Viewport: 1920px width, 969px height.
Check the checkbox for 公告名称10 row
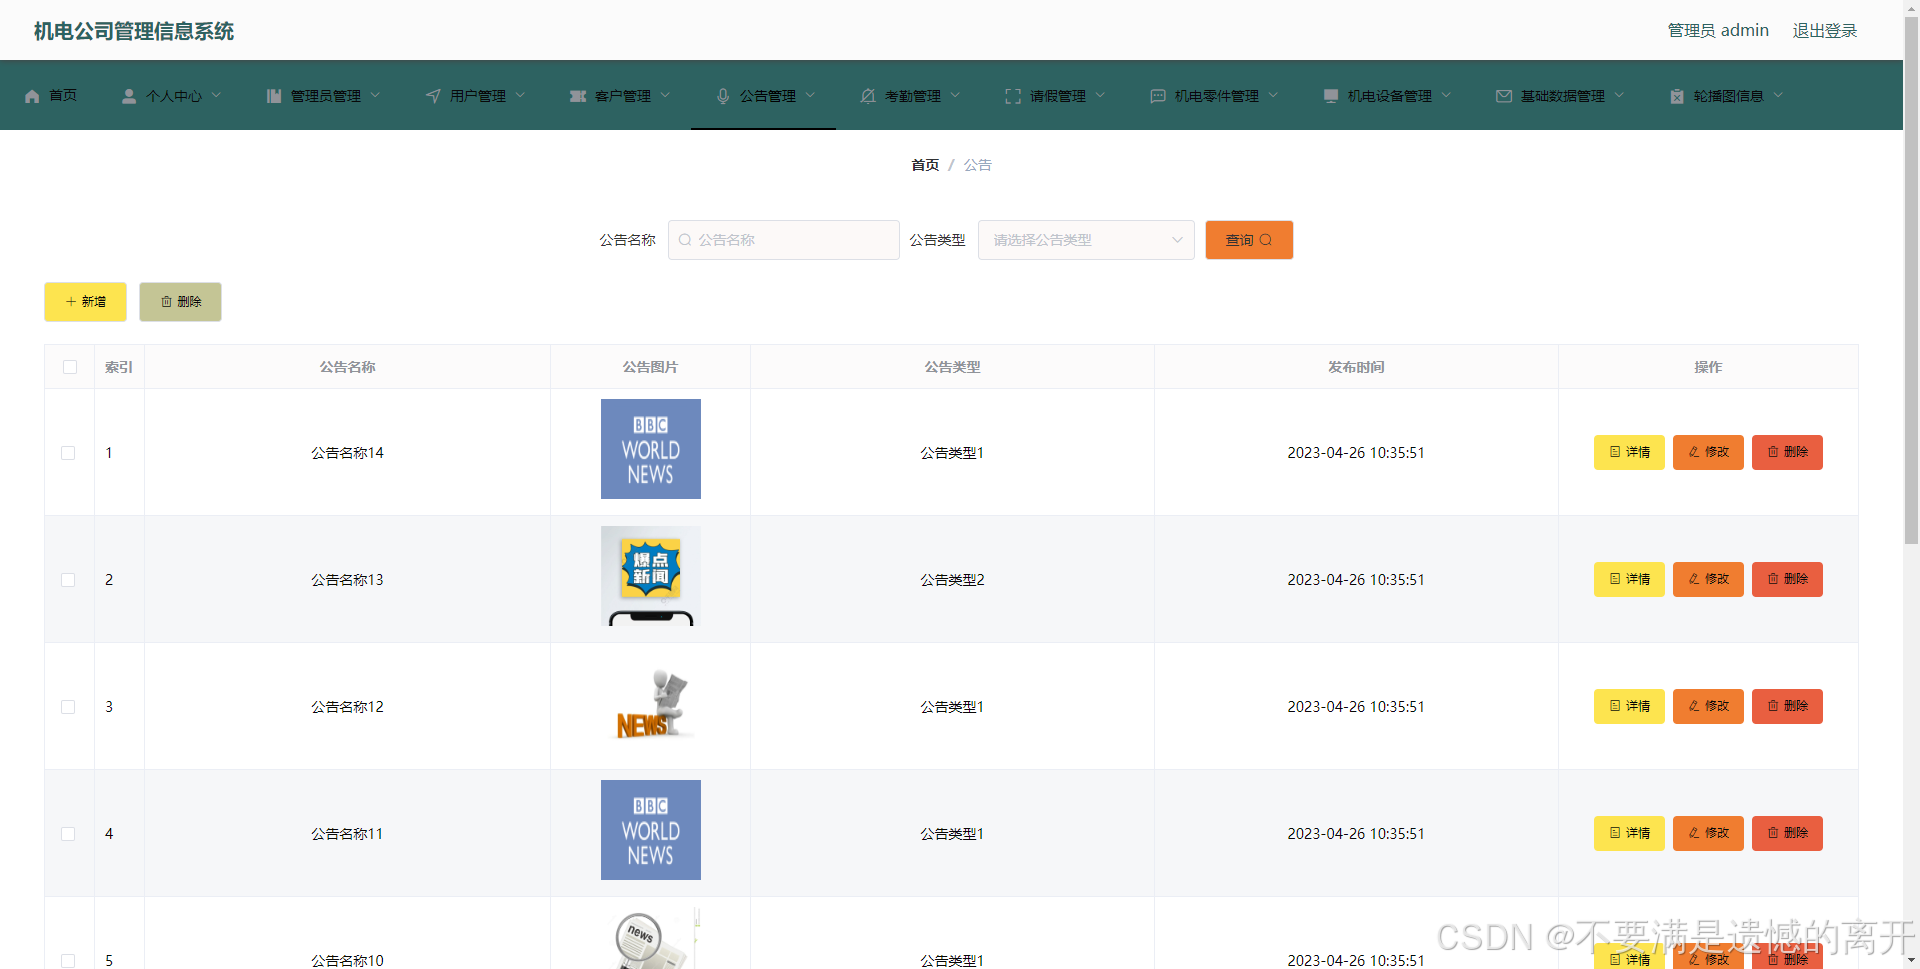click(x=68, y=961)
